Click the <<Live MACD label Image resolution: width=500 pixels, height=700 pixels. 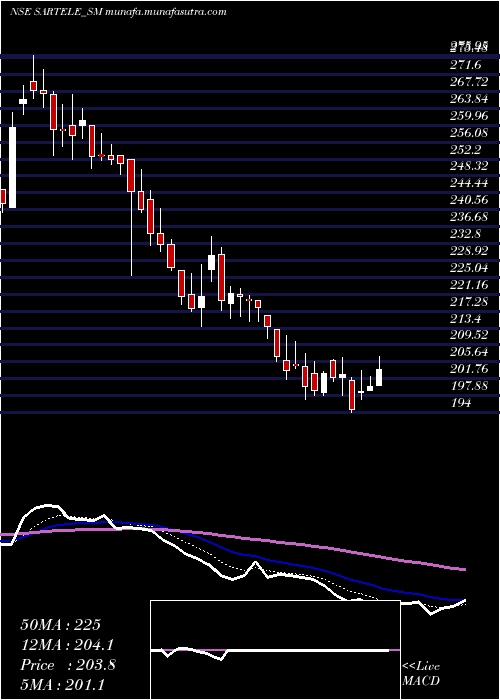(421, 674)
